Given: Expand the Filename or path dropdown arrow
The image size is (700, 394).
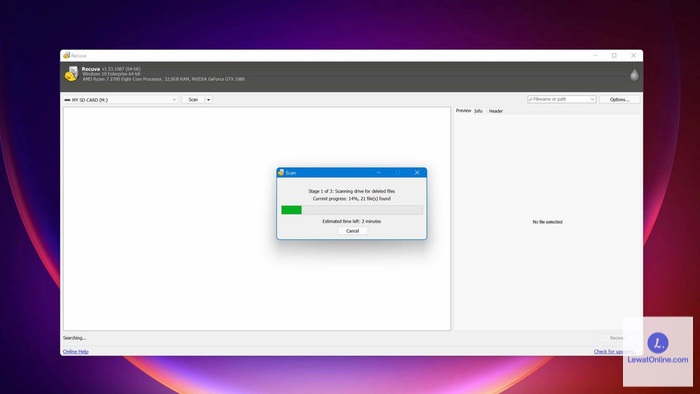Looking at the screenshot, I should tap(592, 99).
